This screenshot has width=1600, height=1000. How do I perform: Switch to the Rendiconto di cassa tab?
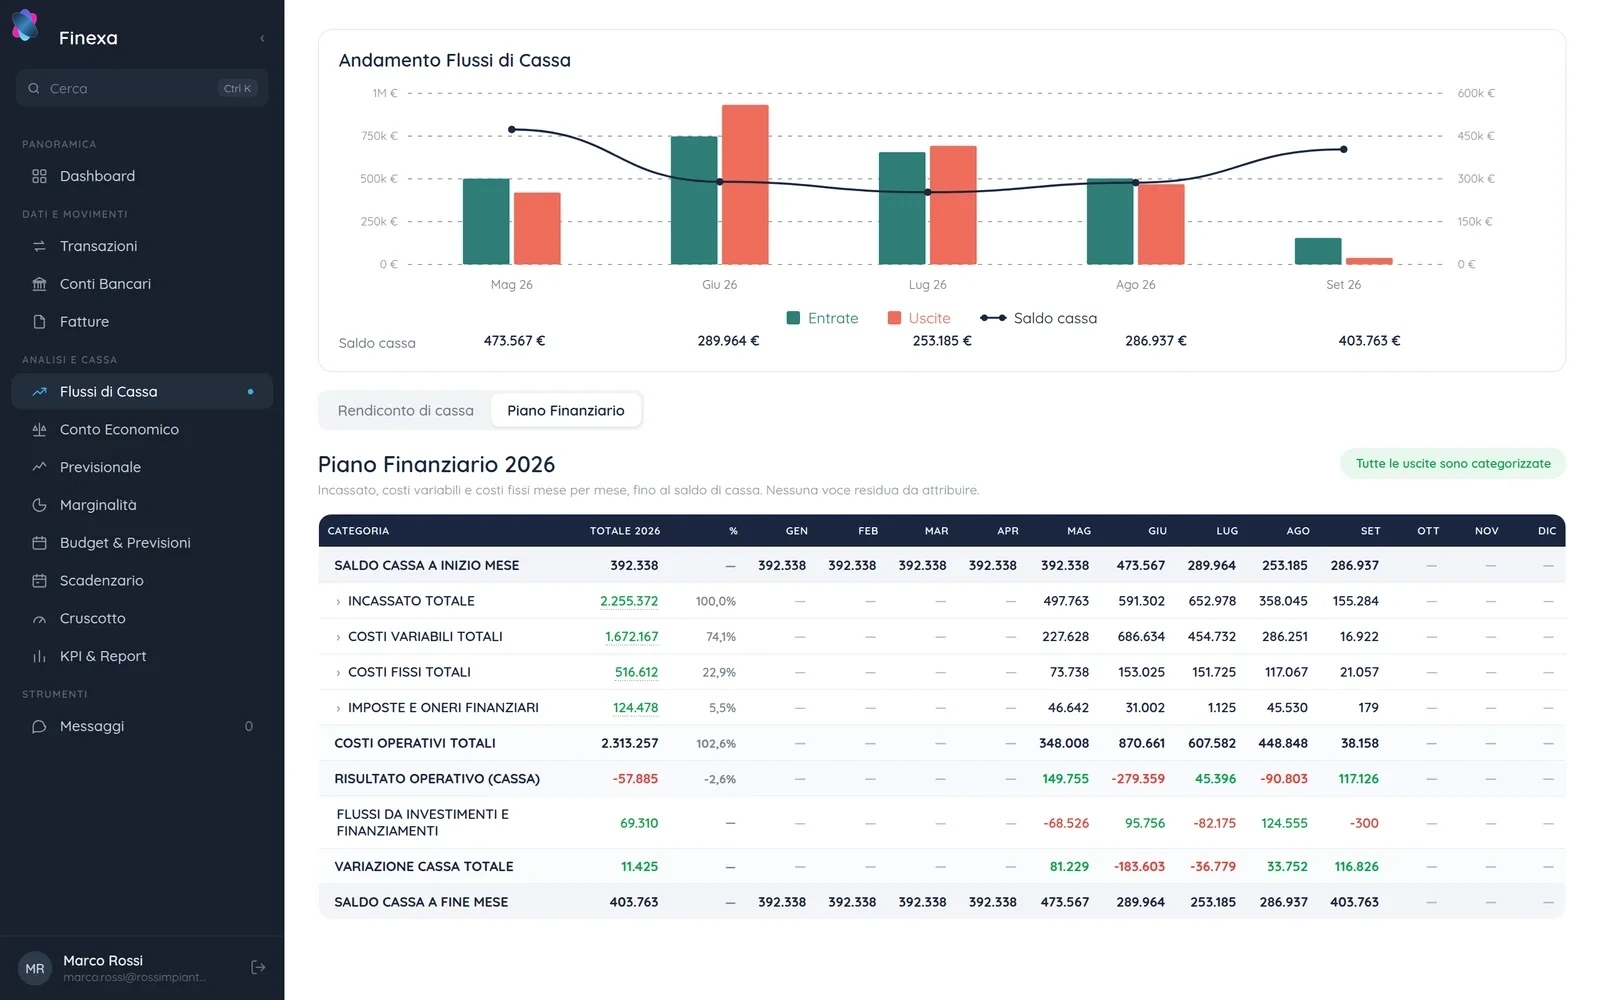(406, 410)
